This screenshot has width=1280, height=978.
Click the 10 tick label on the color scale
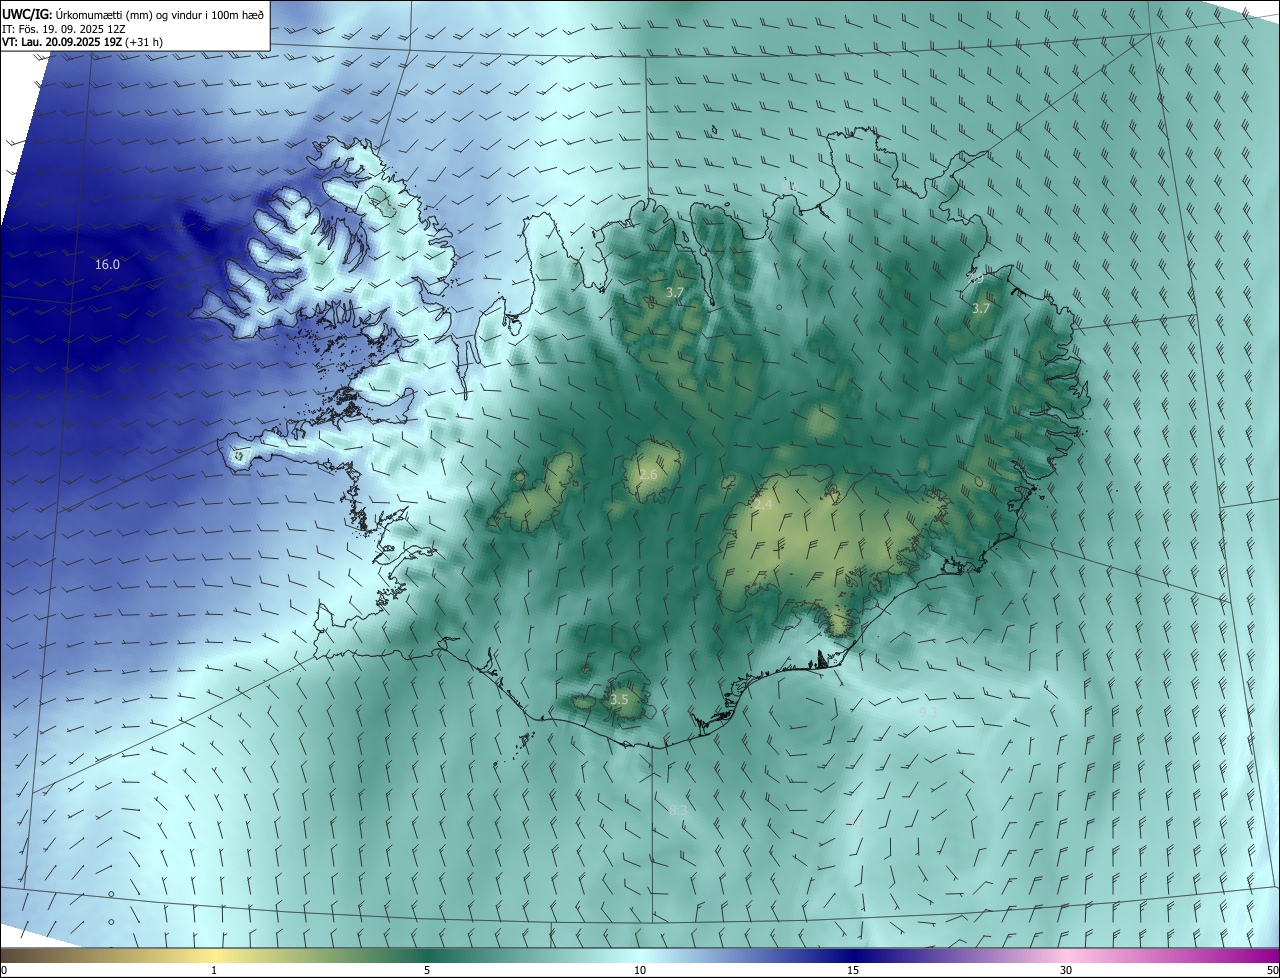[640, 970]
